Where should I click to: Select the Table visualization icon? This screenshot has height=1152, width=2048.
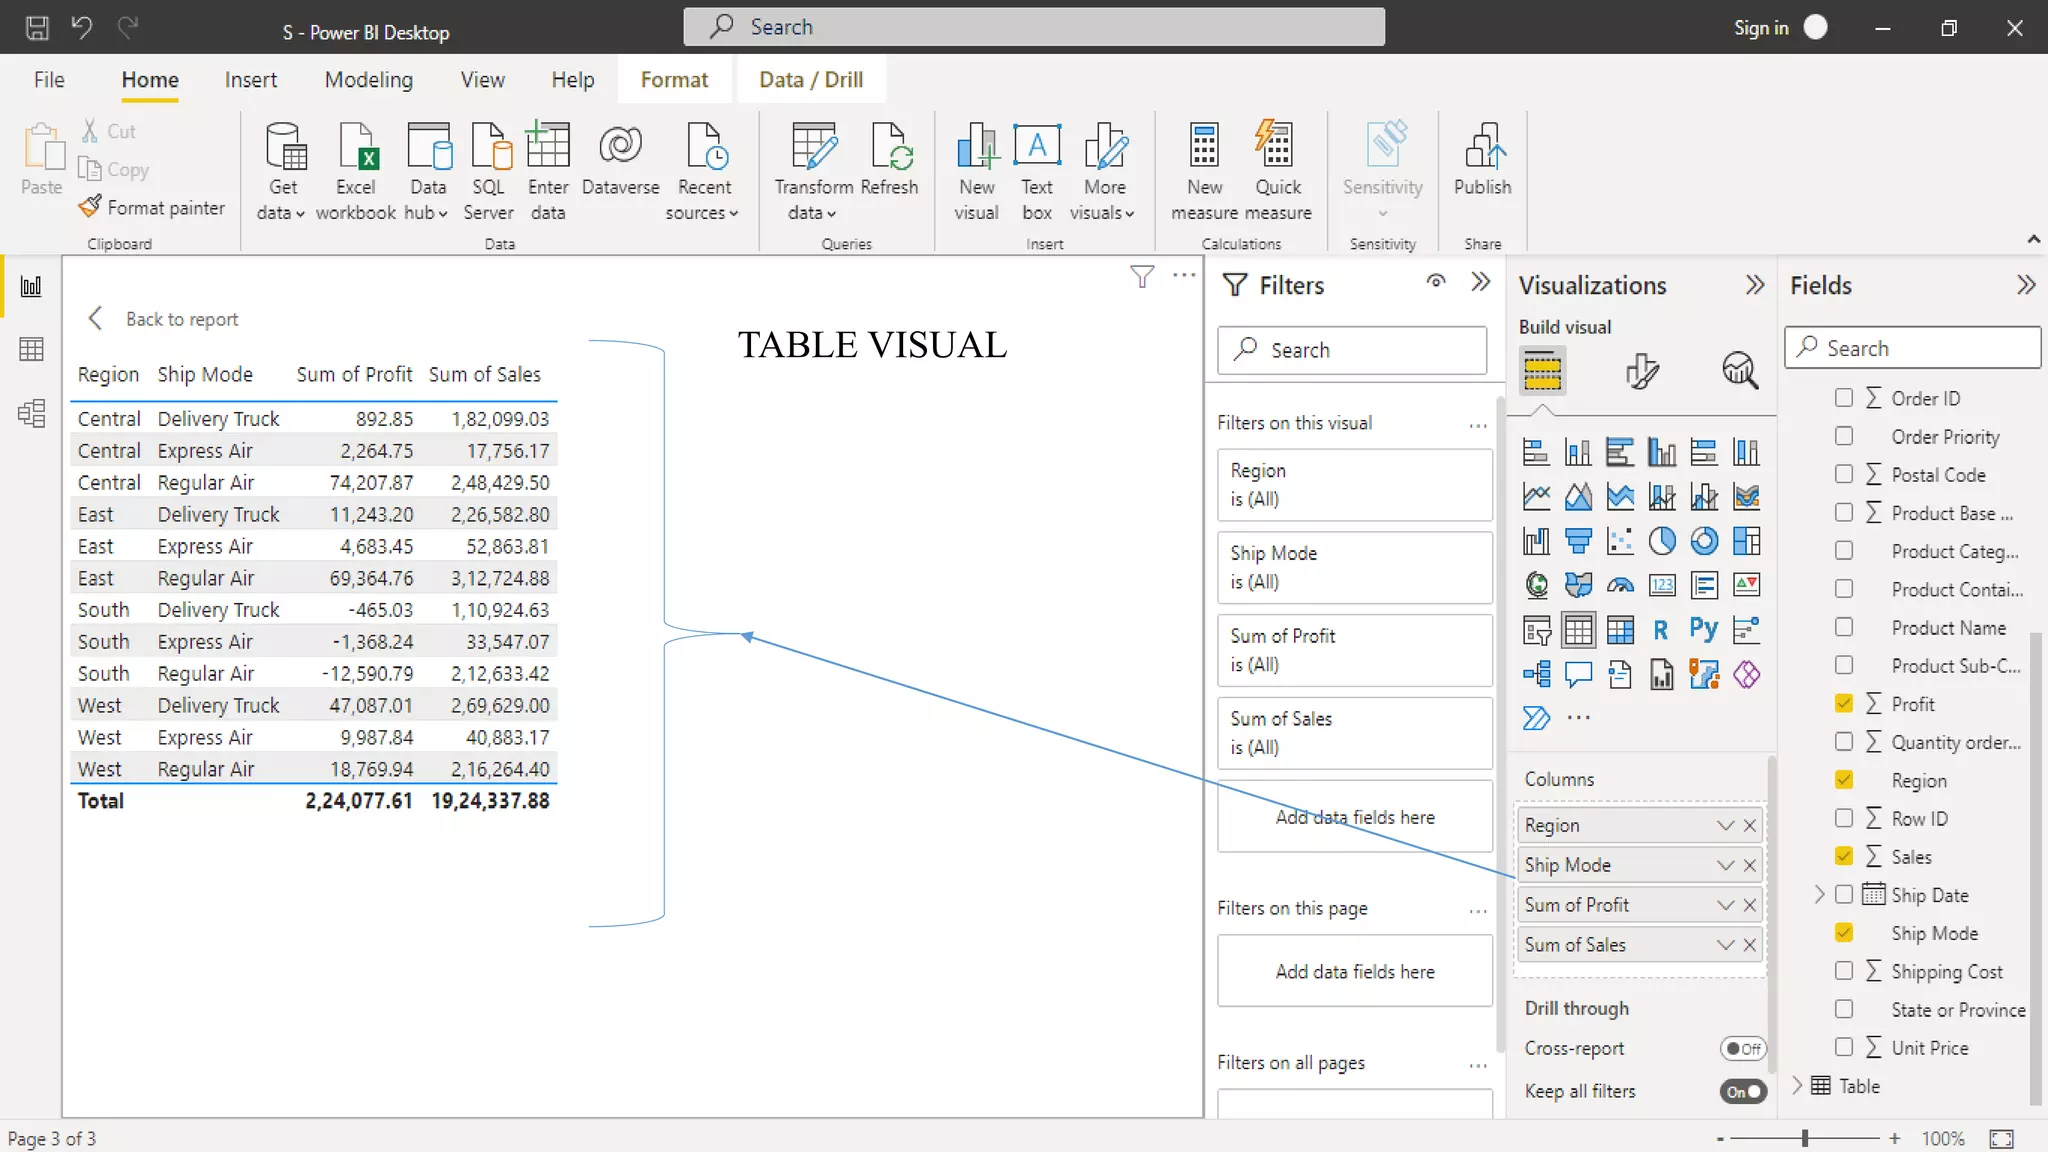pos(1578,630)
